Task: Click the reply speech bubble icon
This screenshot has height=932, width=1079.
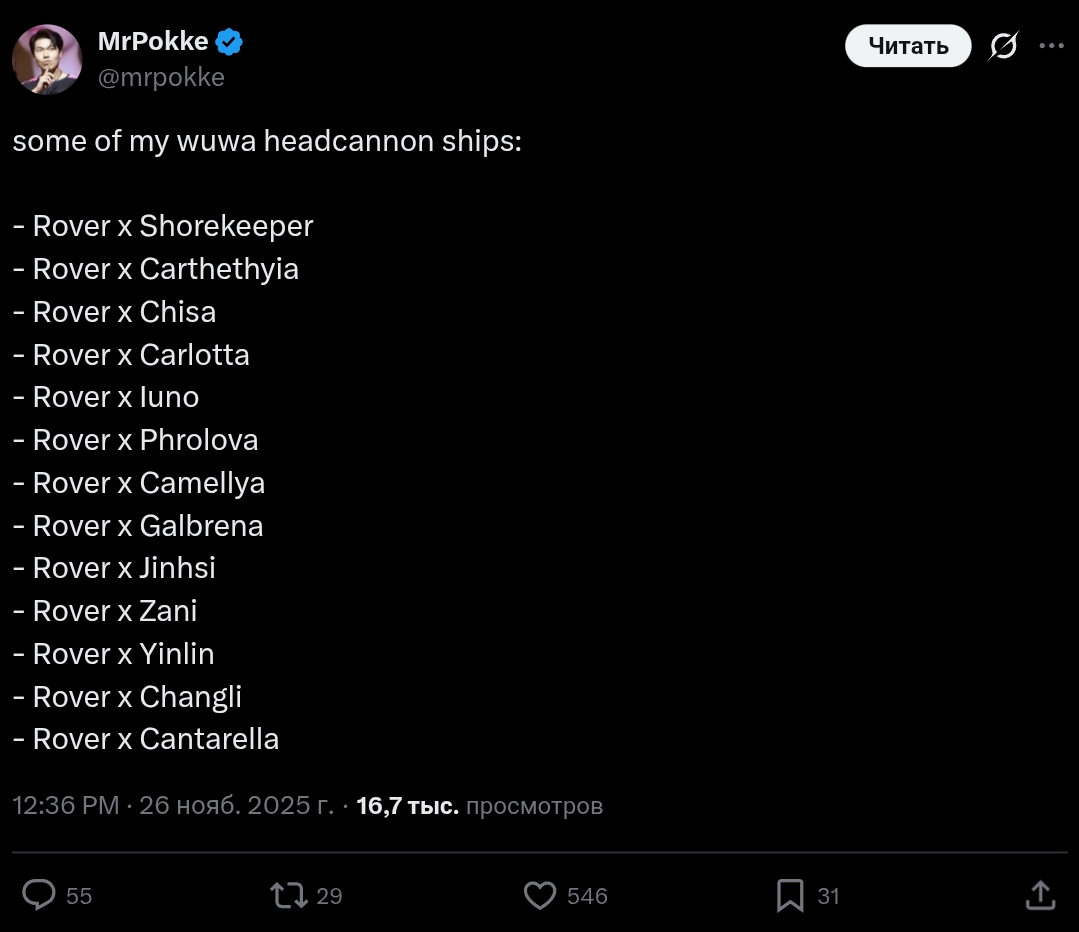Action: (39, 895)
